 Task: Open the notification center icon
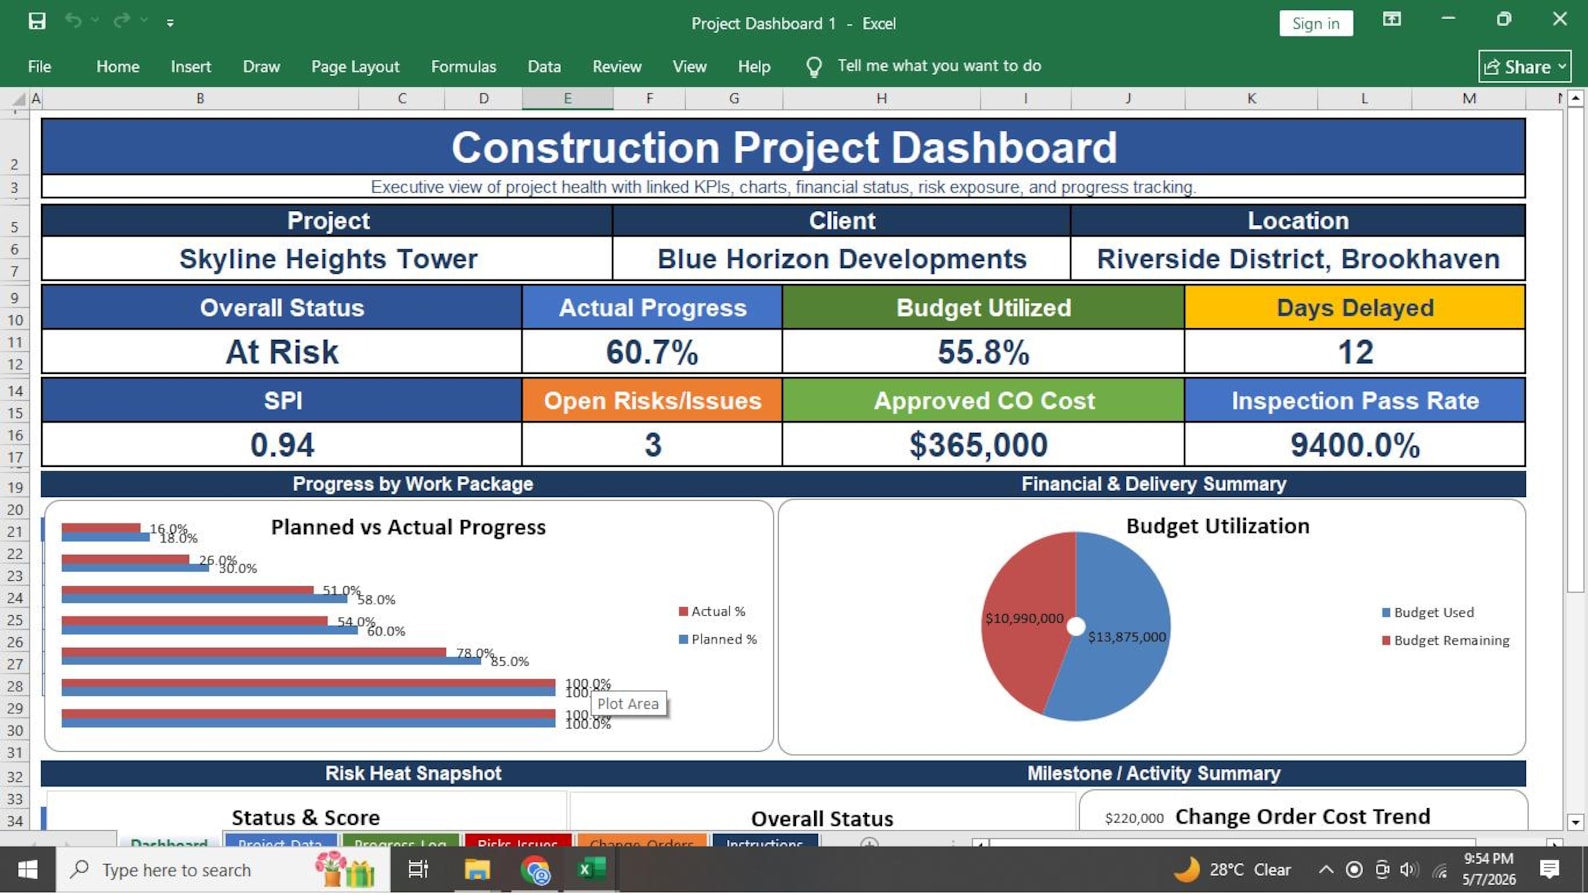tap(1550, 870)
